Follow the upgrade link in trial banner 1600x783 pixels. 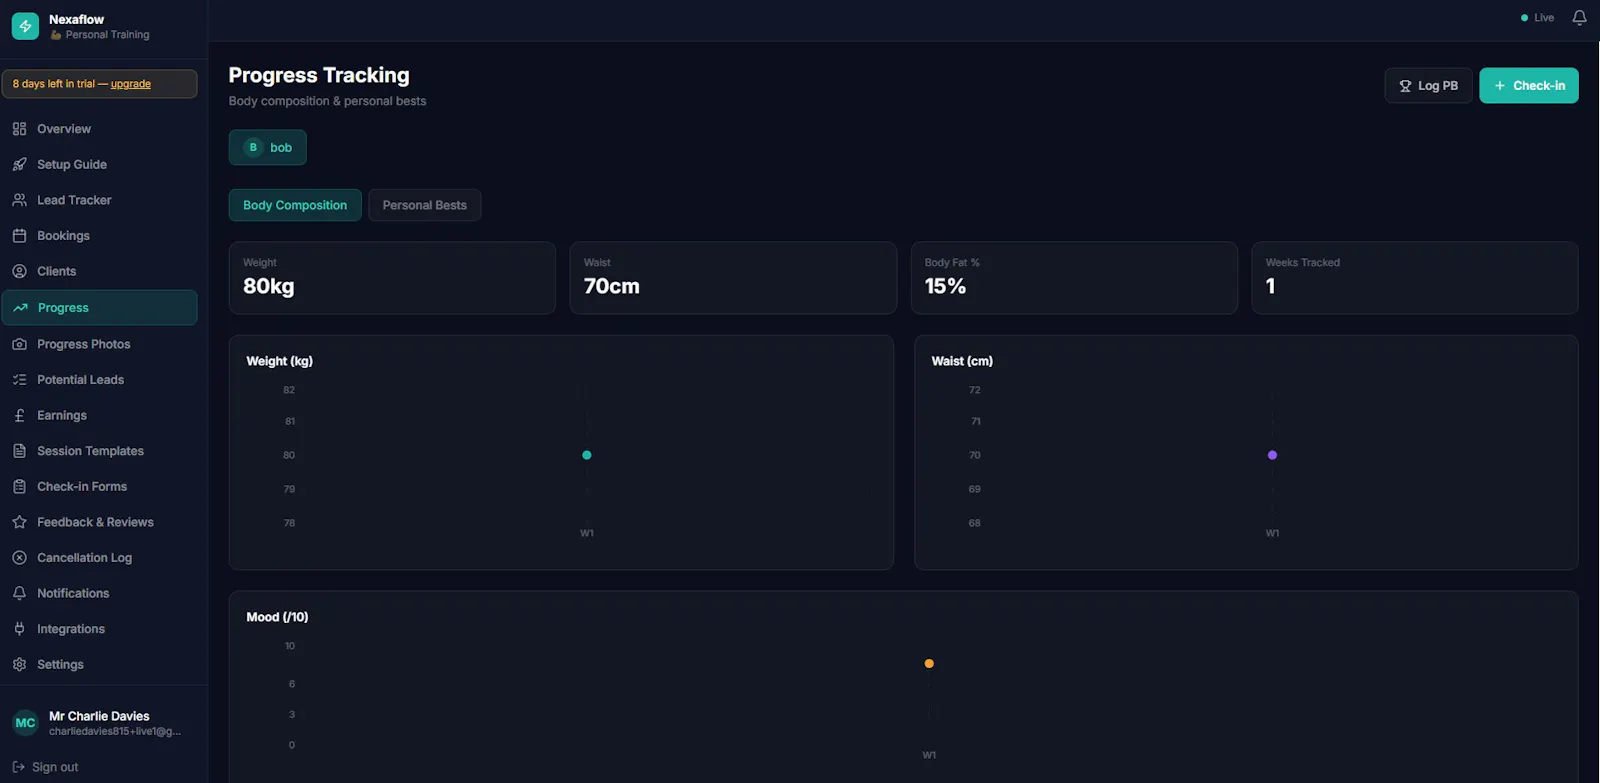pos(131,84)
